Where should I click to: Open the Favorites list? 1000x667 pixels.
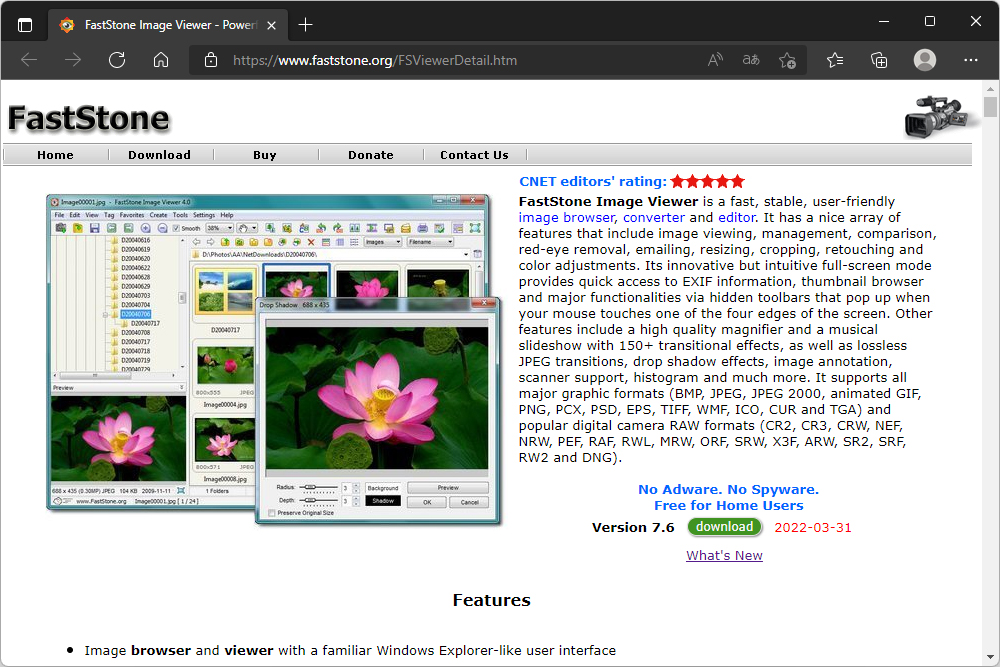click(x=835, y=60)
